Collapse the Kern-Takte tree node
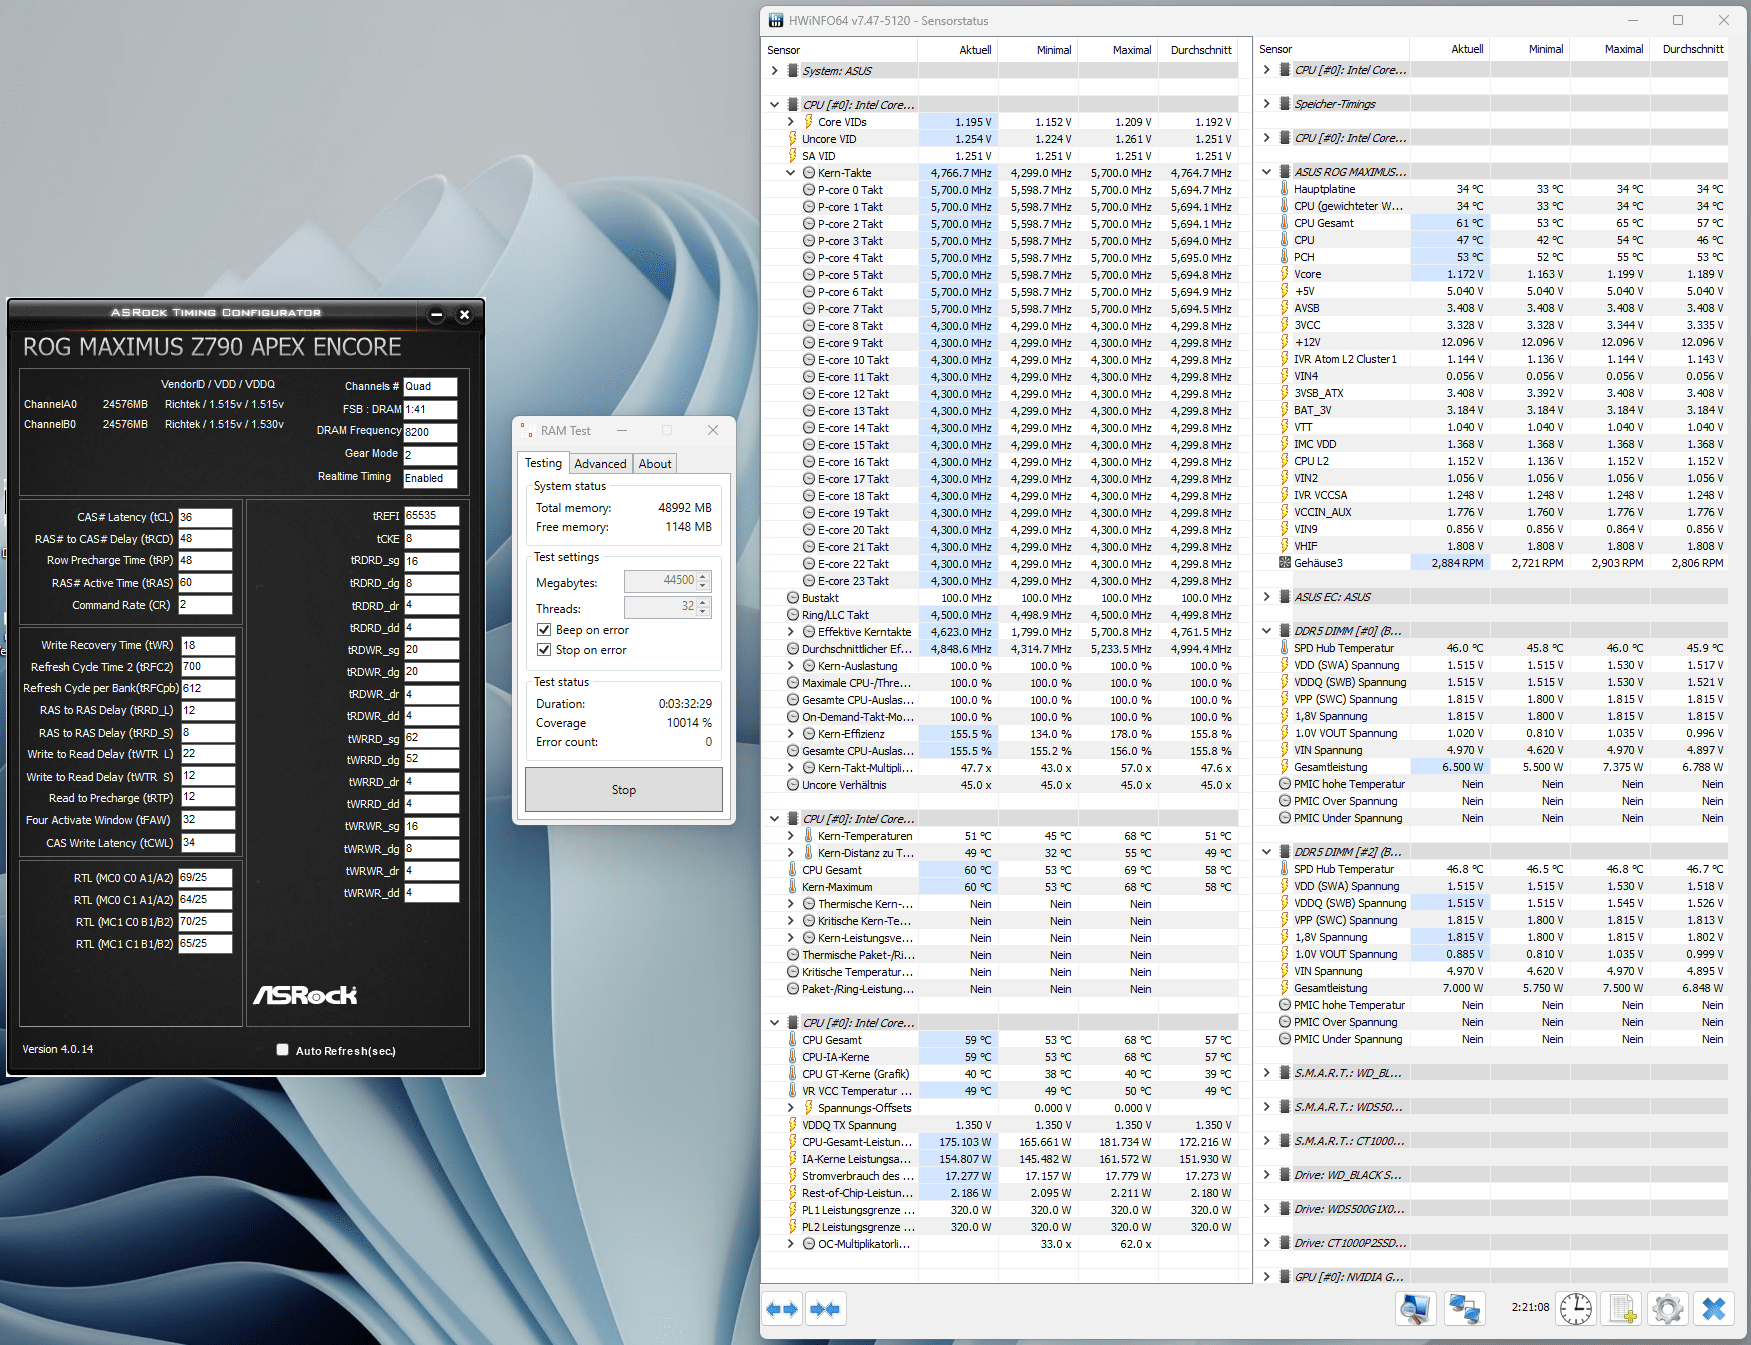 click(x=791, y=173)
